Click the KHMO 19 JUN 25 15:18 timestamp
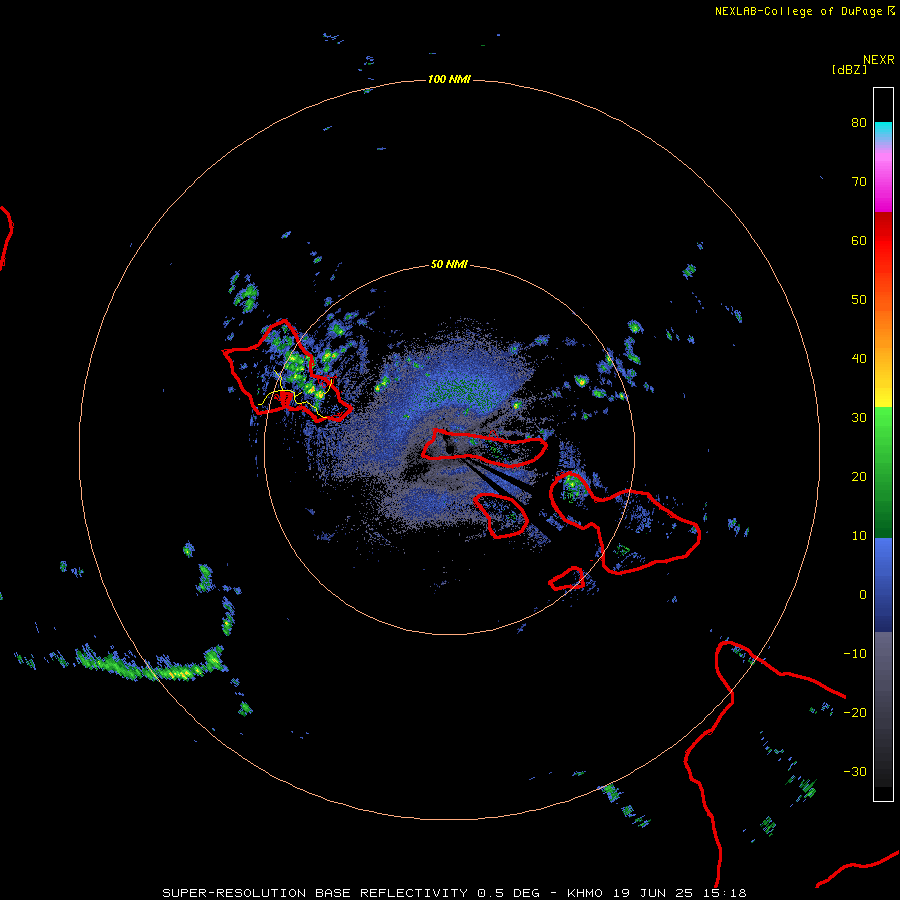Screen dimensions: 900x900 [657, 893]
